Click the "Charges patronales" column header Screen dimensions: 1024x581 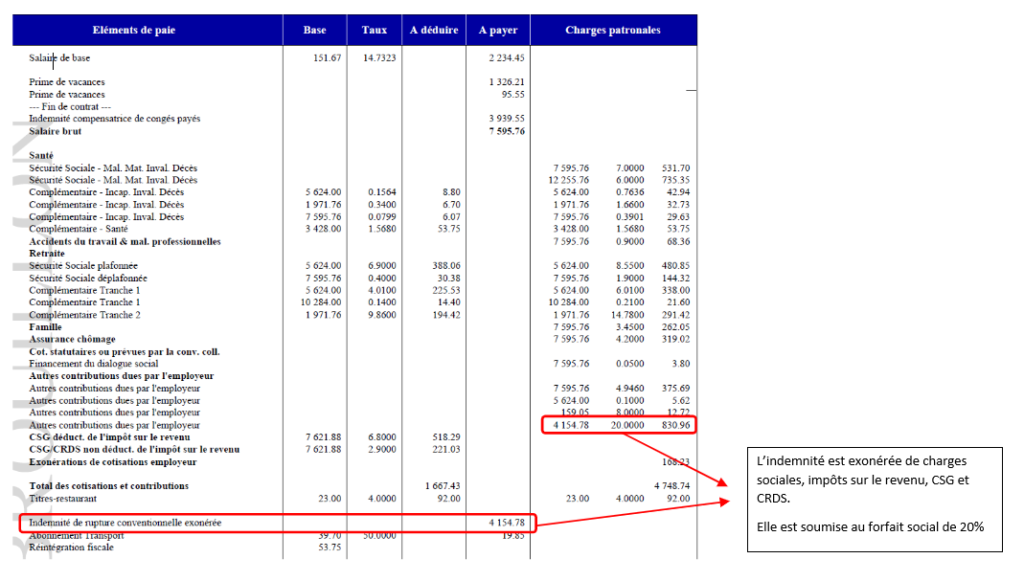(x=613, y=30)
